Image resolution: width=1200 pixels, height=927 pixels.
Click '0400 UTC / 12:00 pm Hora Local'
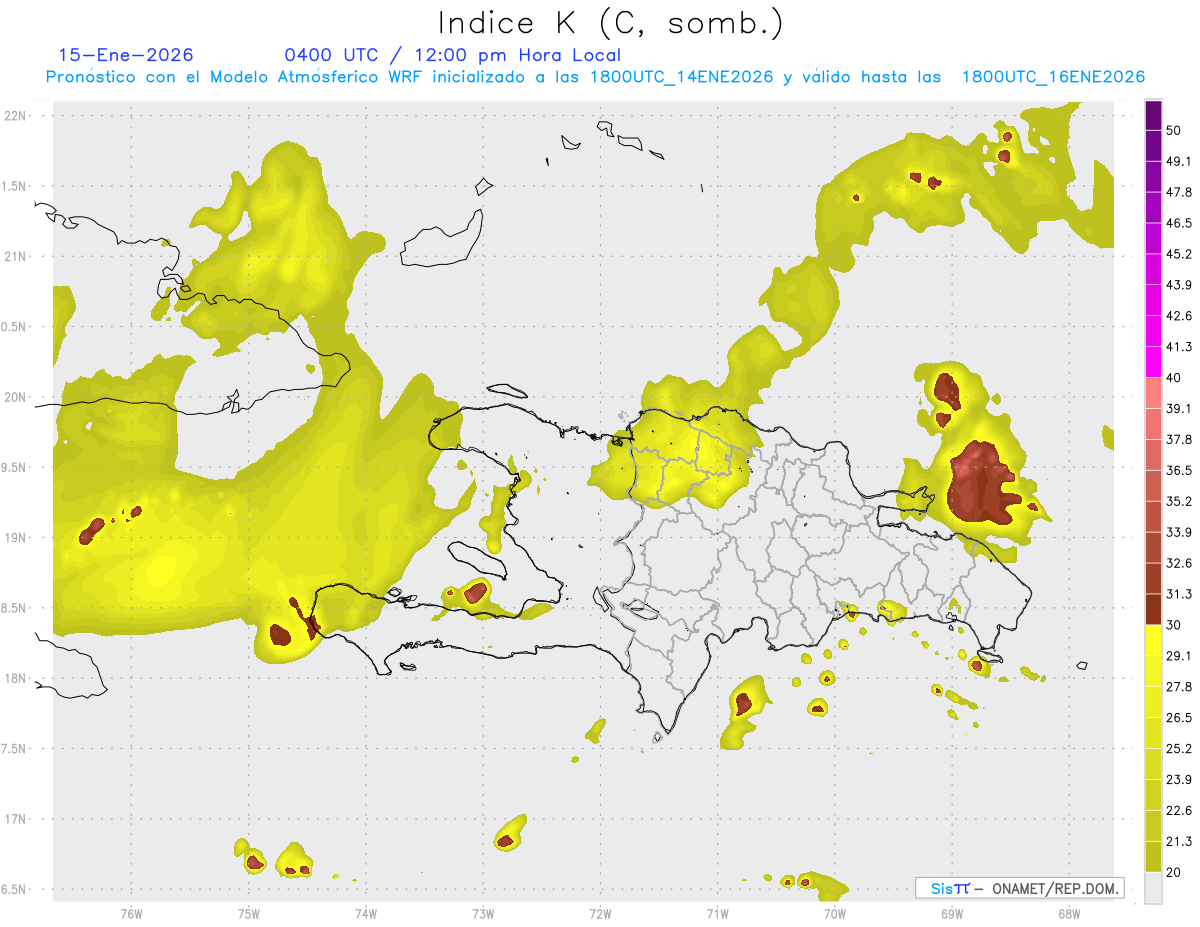click(x=453, y=55)
